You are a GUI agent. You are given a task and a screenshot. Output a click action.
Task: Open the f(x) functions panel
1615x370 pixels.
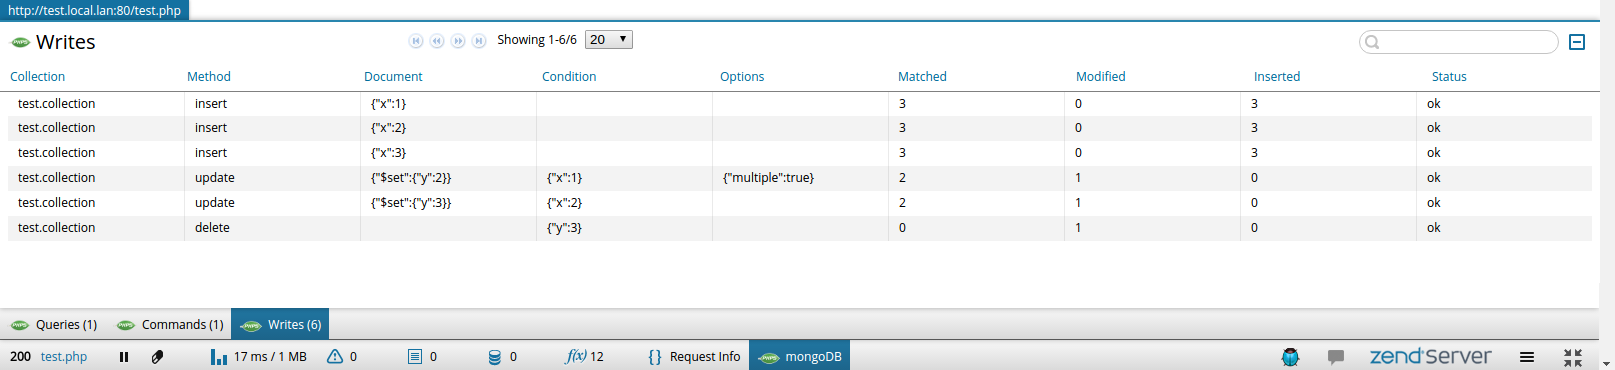[585, 357]
